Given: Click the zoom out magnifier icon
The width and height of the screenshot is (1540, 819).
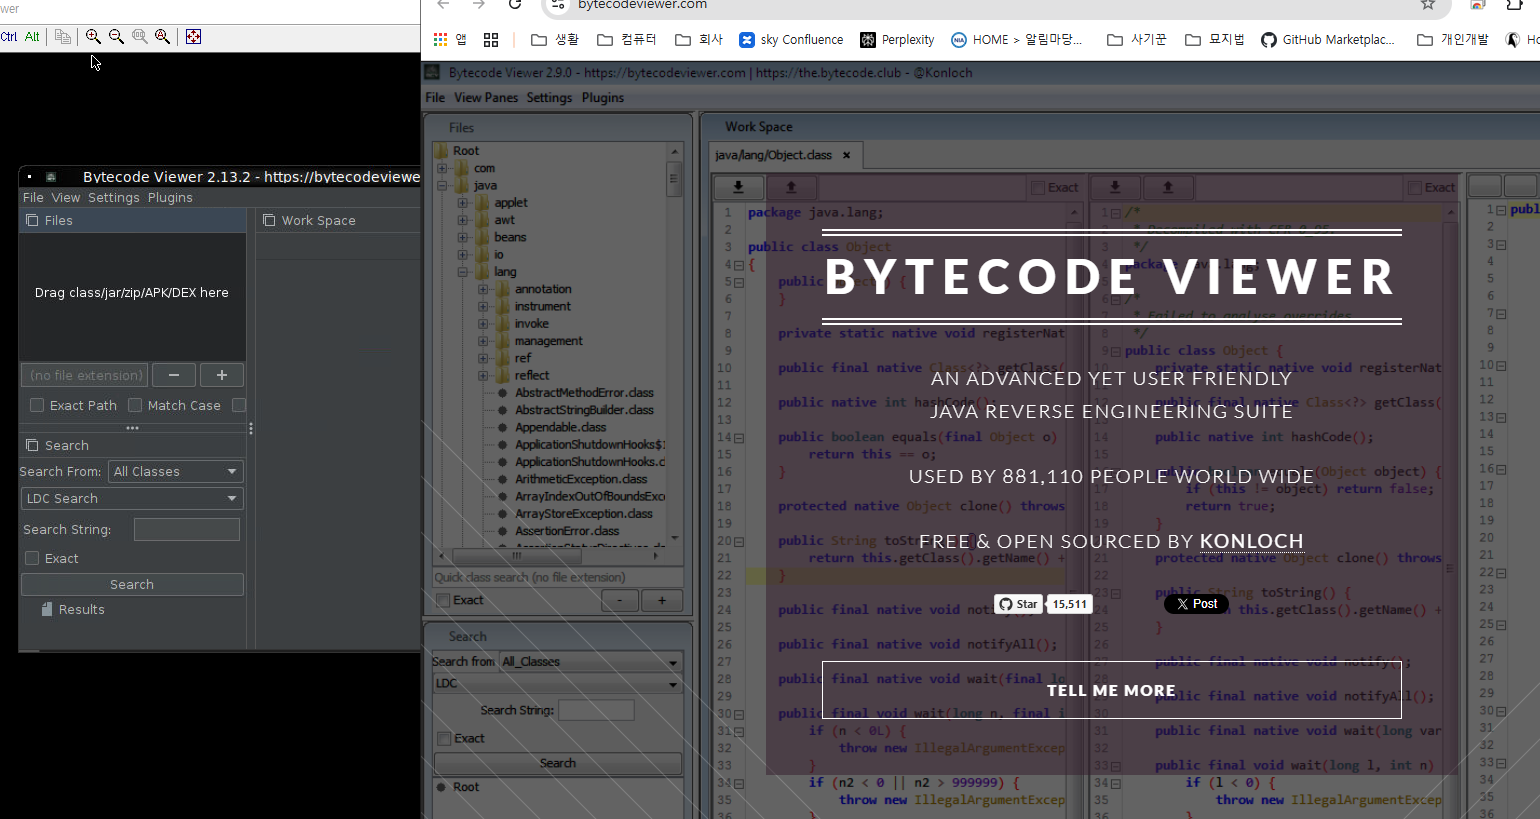Looking at the screenshot, I should [x=116, y=36].
